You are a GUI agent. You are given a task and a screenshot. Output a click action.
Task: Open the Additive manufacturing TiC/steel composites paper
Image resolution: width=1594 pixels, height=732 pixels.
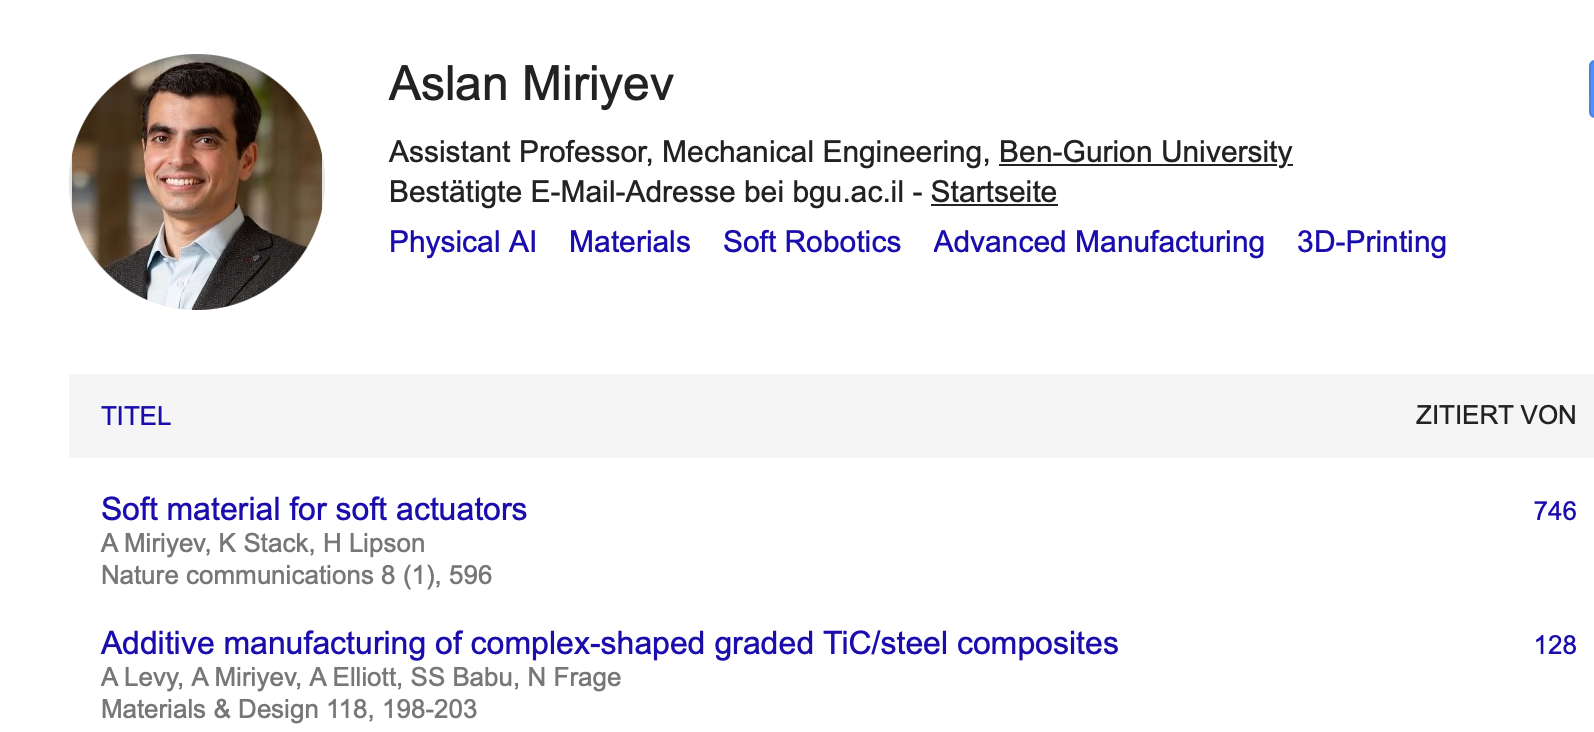[609, 643]
